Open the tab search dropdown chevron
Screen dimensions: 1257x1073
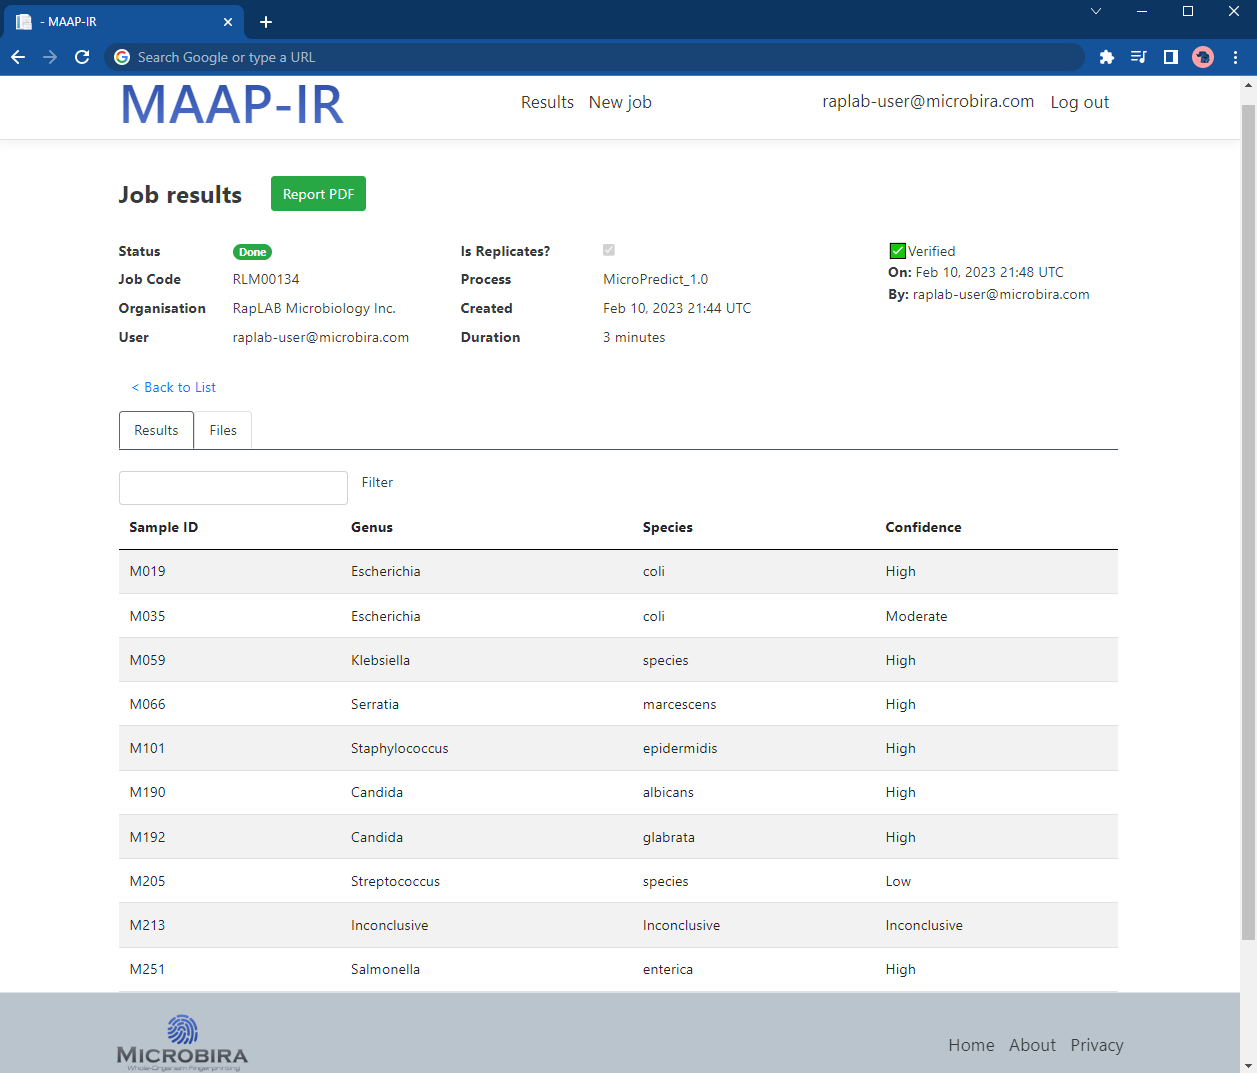(x=1096, y=11)
